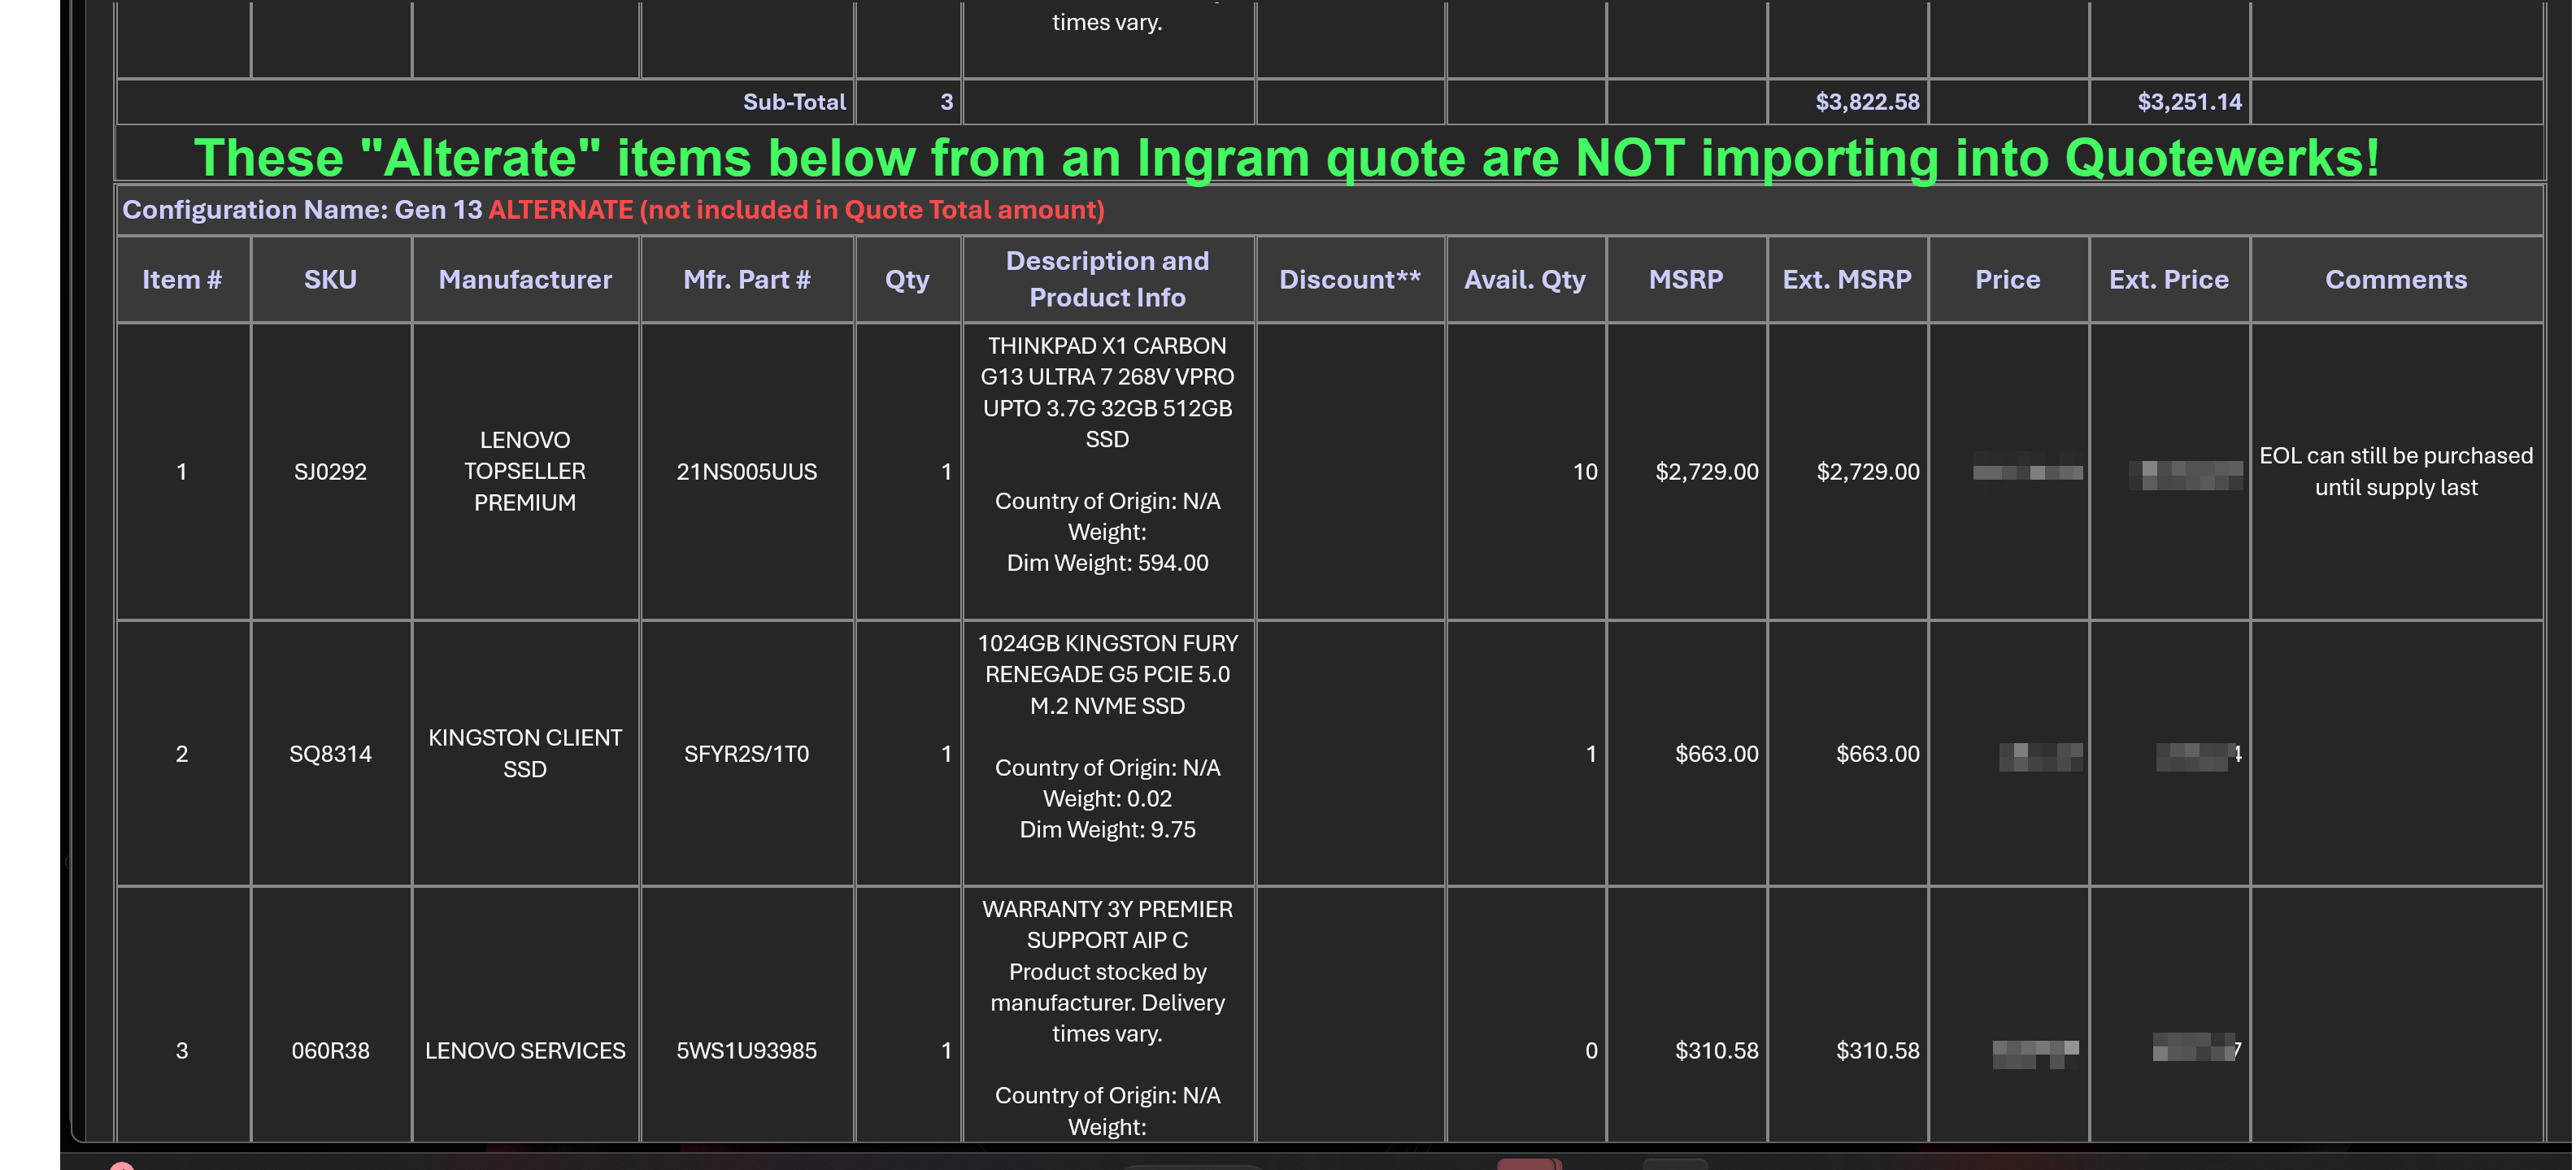Screen dimensions: 2576x1170
Task: Click blurred Price cell in SJ0292 row
Action: click(x=2028, y=471)
